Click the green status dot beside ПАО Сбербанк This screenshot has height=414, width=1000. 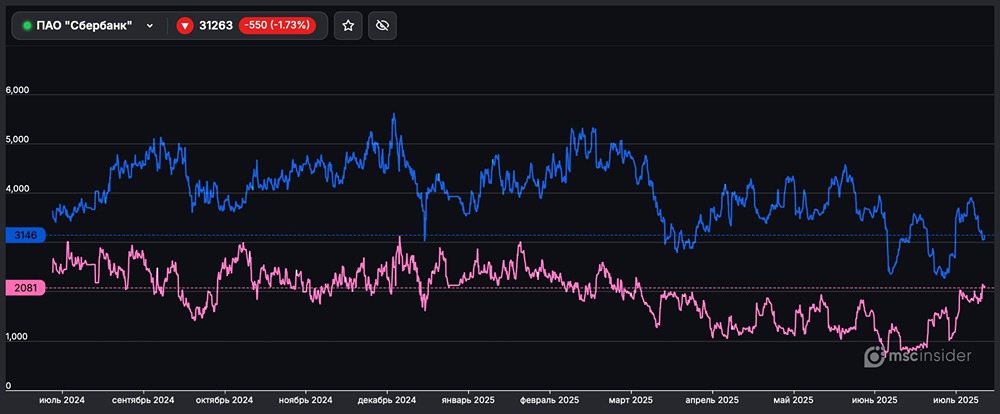[27, 26]
